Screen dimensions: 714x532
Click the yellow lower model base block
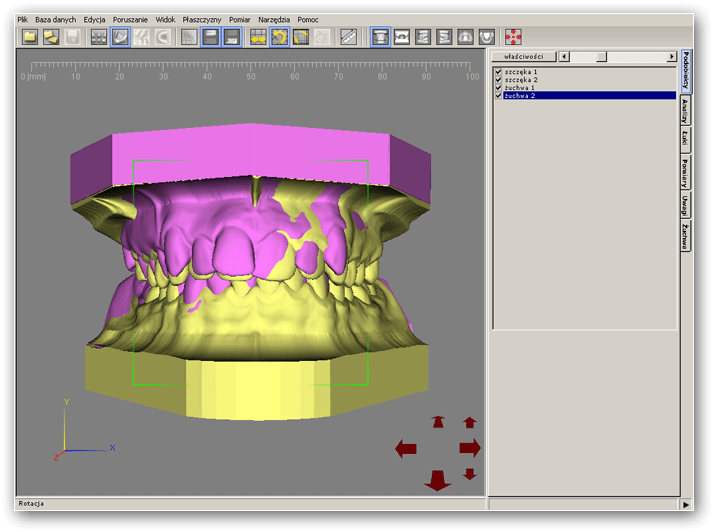pos(256,383)
